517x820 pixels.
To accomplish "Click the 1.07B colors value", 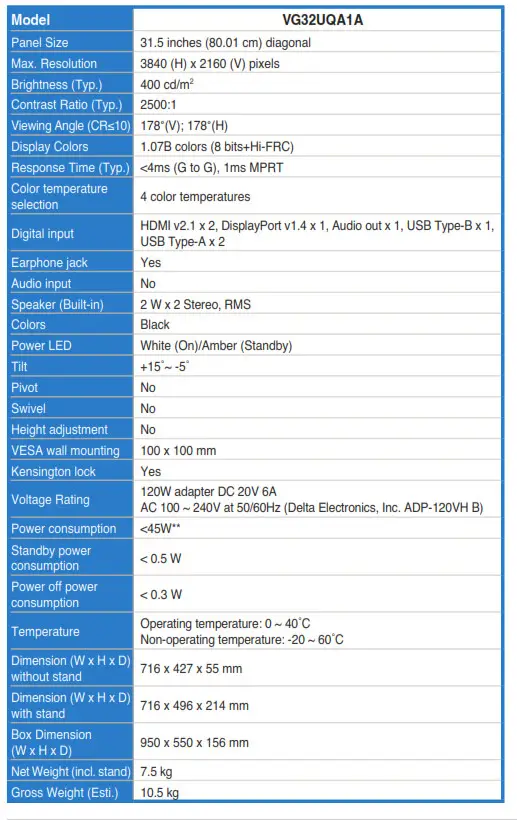I will [217, 147].
